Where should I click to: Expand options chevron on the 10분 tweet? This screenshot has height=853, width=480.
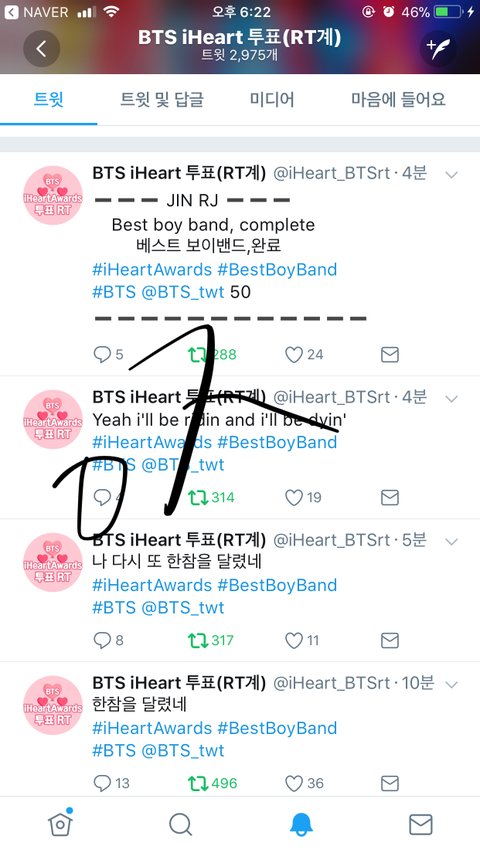click(452, 684)
